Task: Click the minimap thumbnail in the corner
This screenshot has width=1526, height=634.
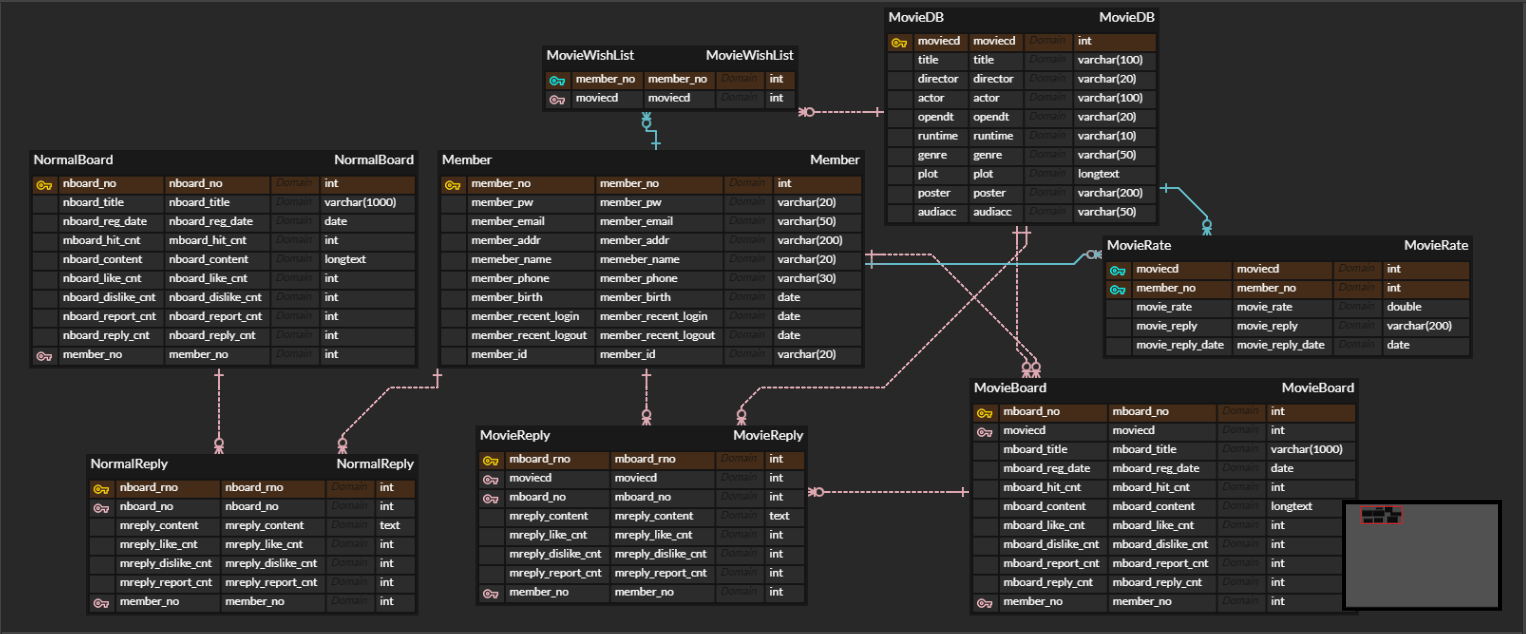Action: 1421,554
